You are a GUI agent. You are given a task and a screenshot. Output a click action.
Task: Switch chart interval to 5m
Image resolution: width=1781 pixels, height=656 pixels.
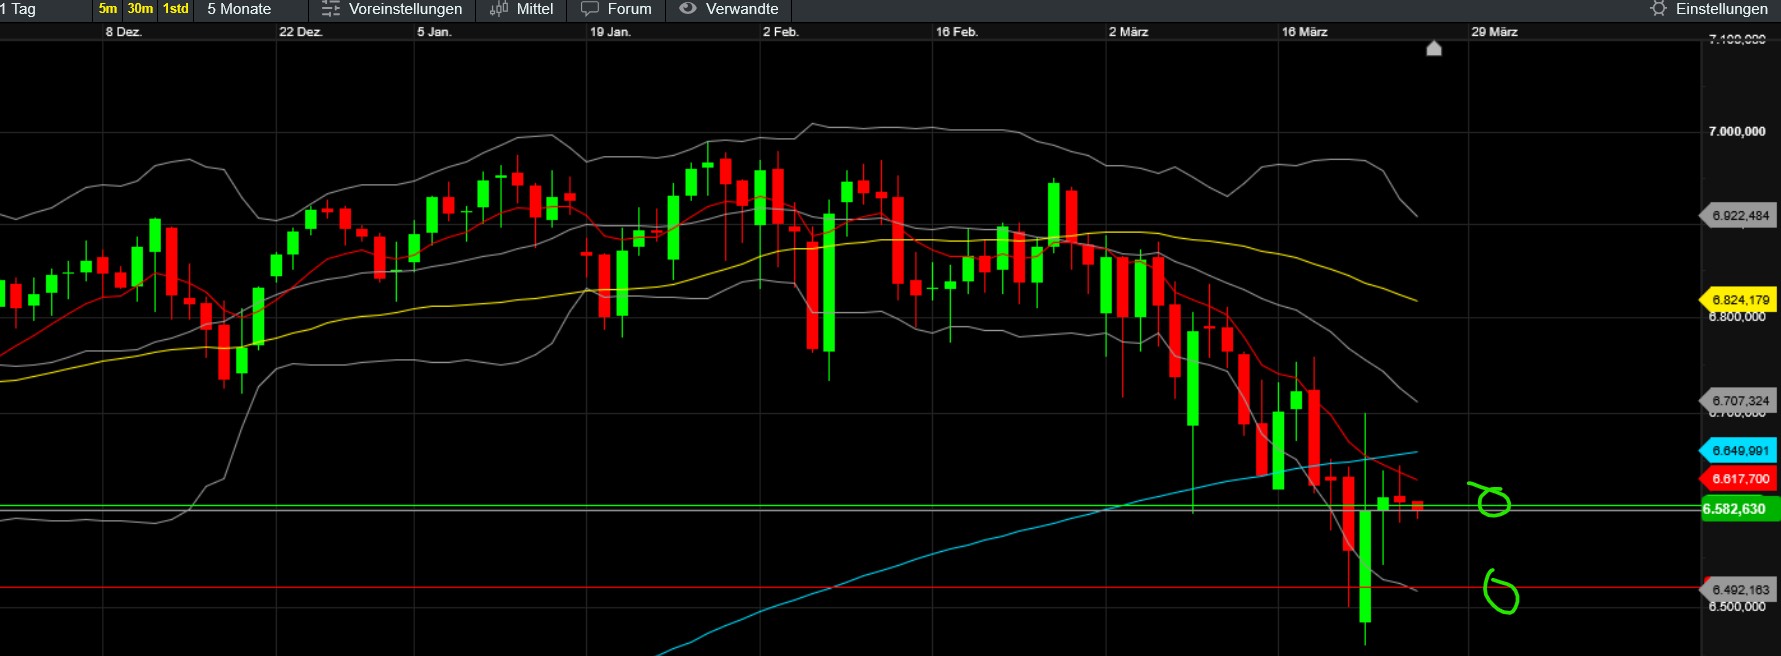[108, 9]
